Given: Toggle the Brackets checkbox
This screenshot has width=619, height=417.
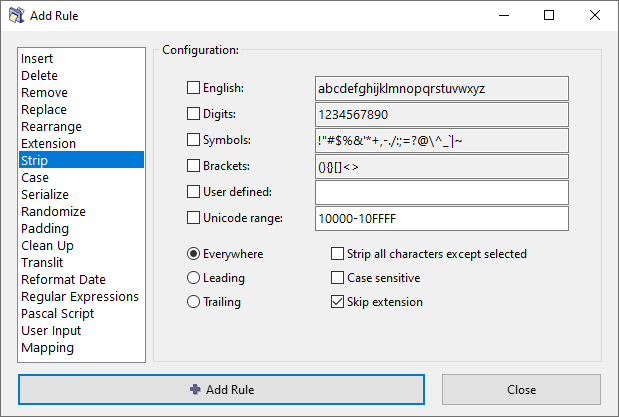Looking at the screenshot, I should pyautogui.click(x=194, y=166).
